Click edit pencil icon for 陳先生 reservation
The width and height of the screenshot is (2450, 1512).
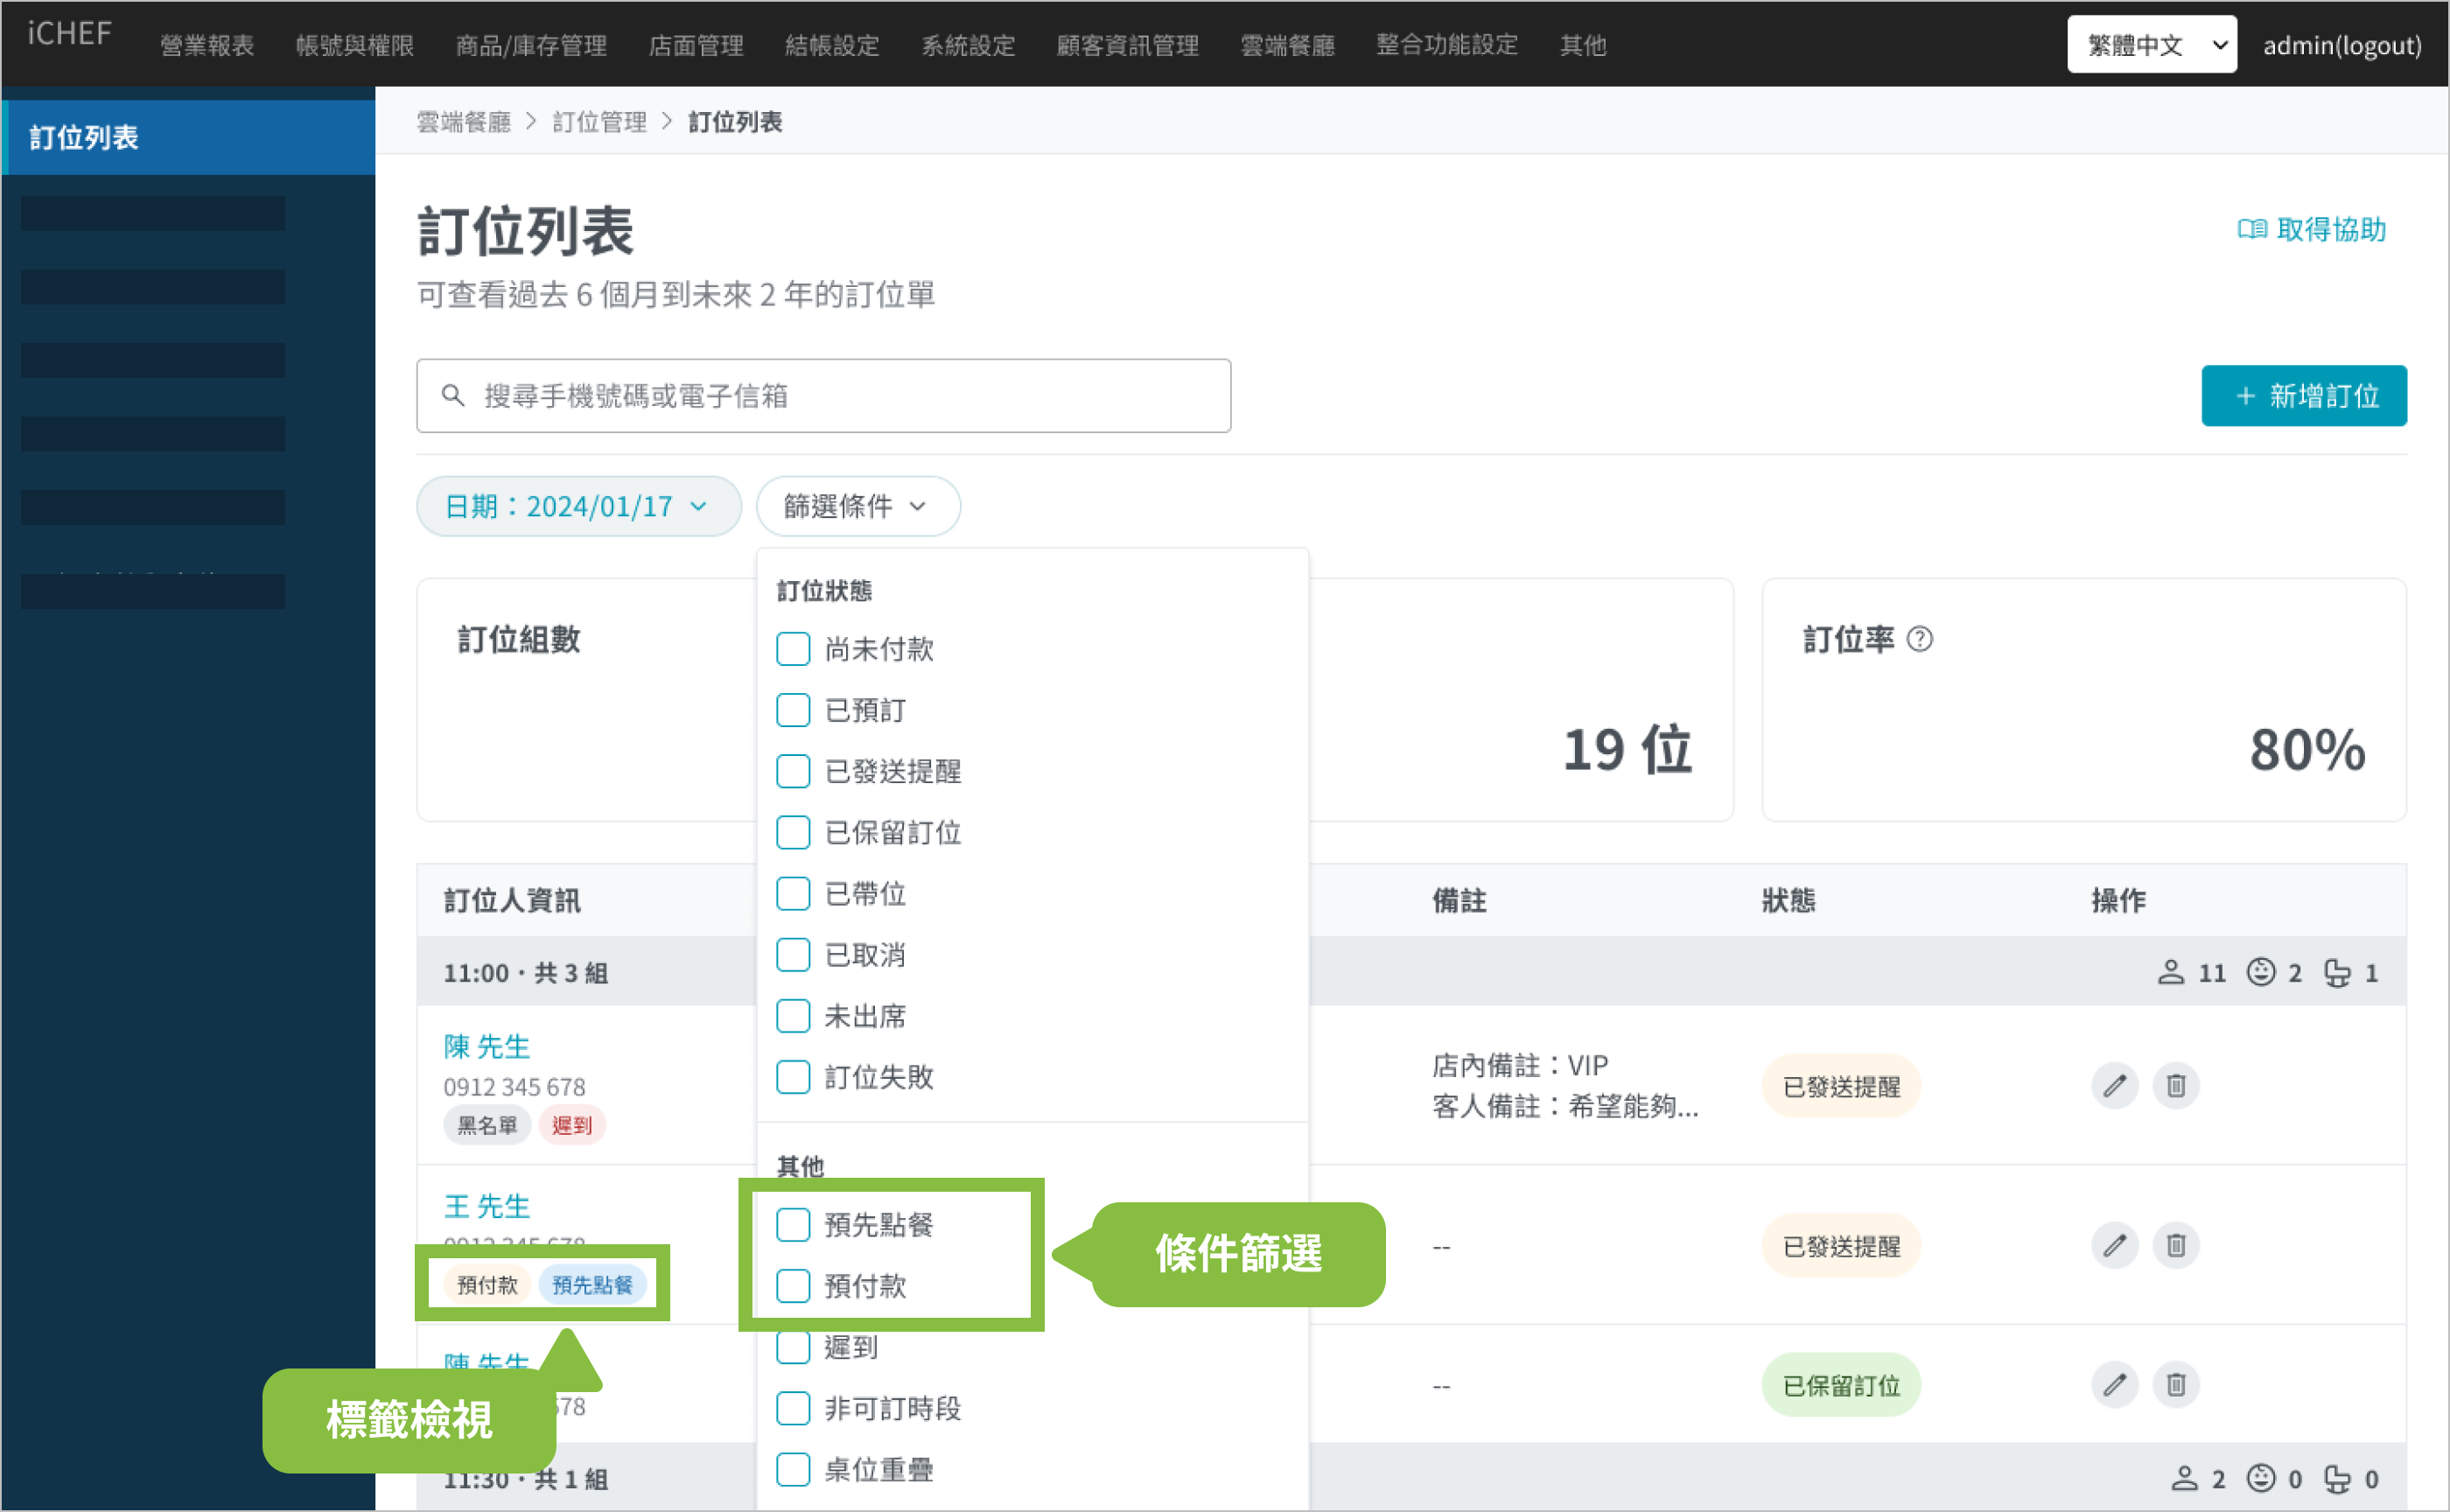coord(2113,1086)
